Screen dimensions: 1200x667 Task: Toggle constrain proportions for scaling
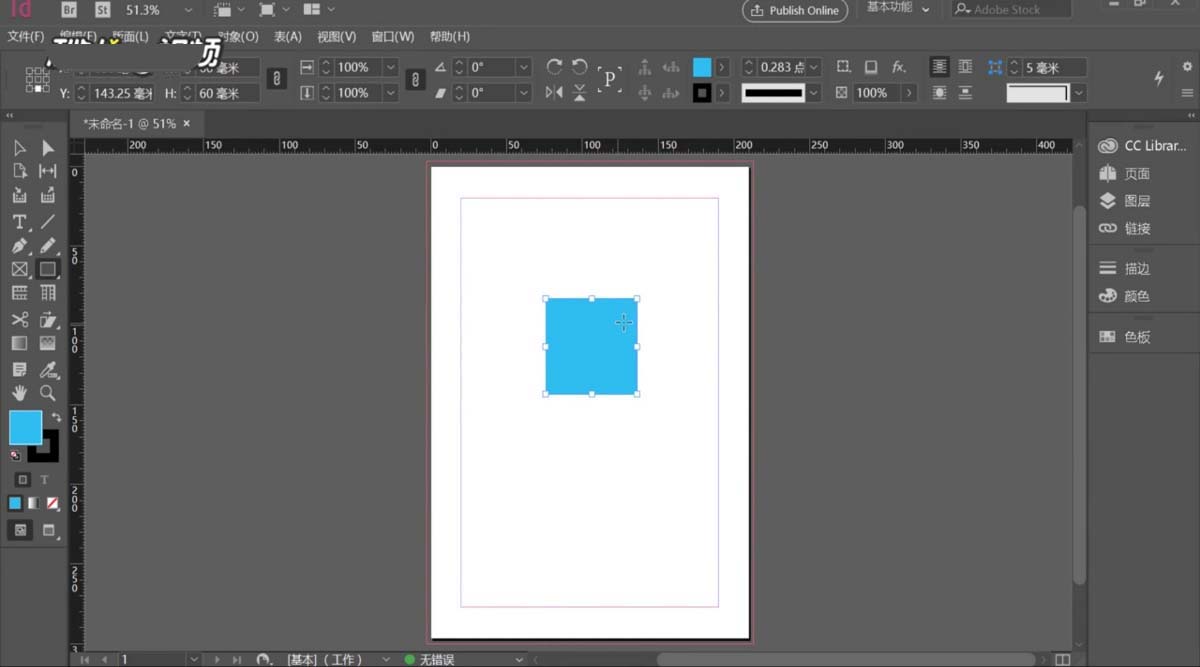click(x=414, y=80)
